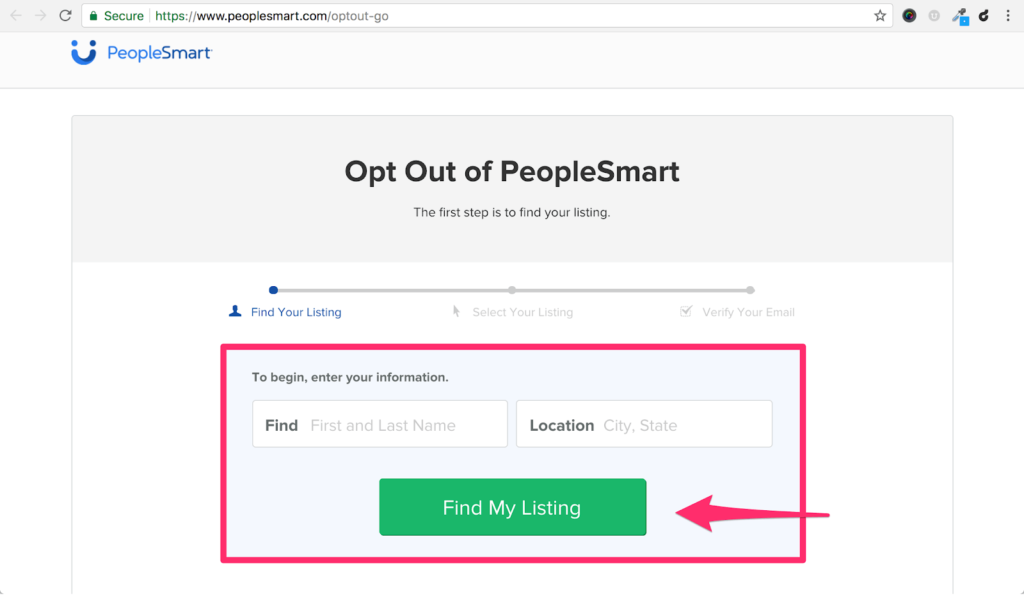Click the cursor icon beside Select Your Listing
1024x612 pixels.
[x=456, y=312]
